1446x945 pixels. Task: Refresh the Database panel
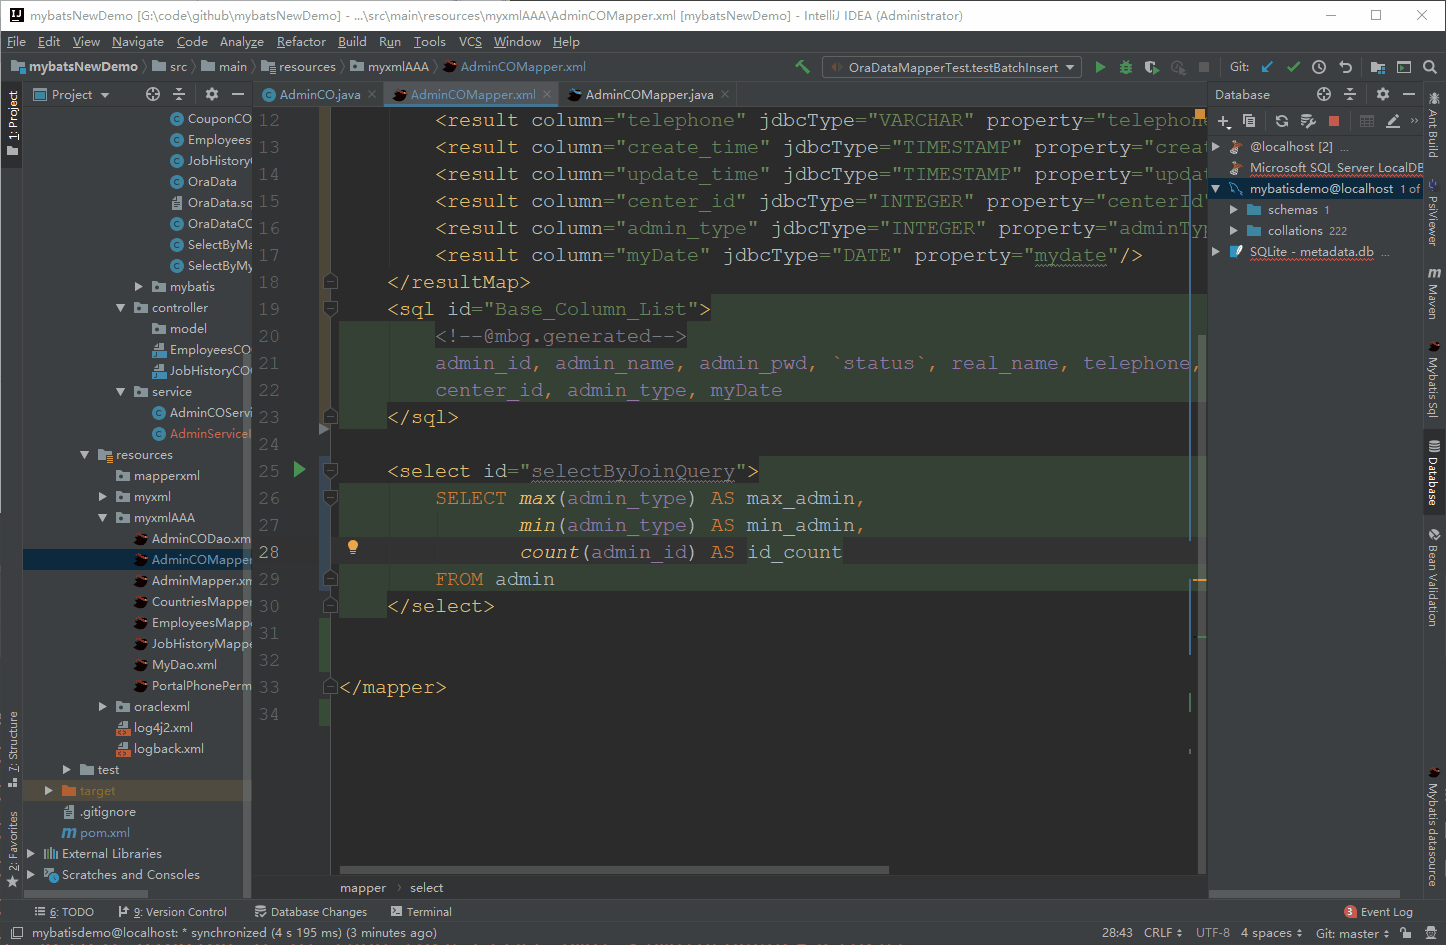click(1282, 121)
